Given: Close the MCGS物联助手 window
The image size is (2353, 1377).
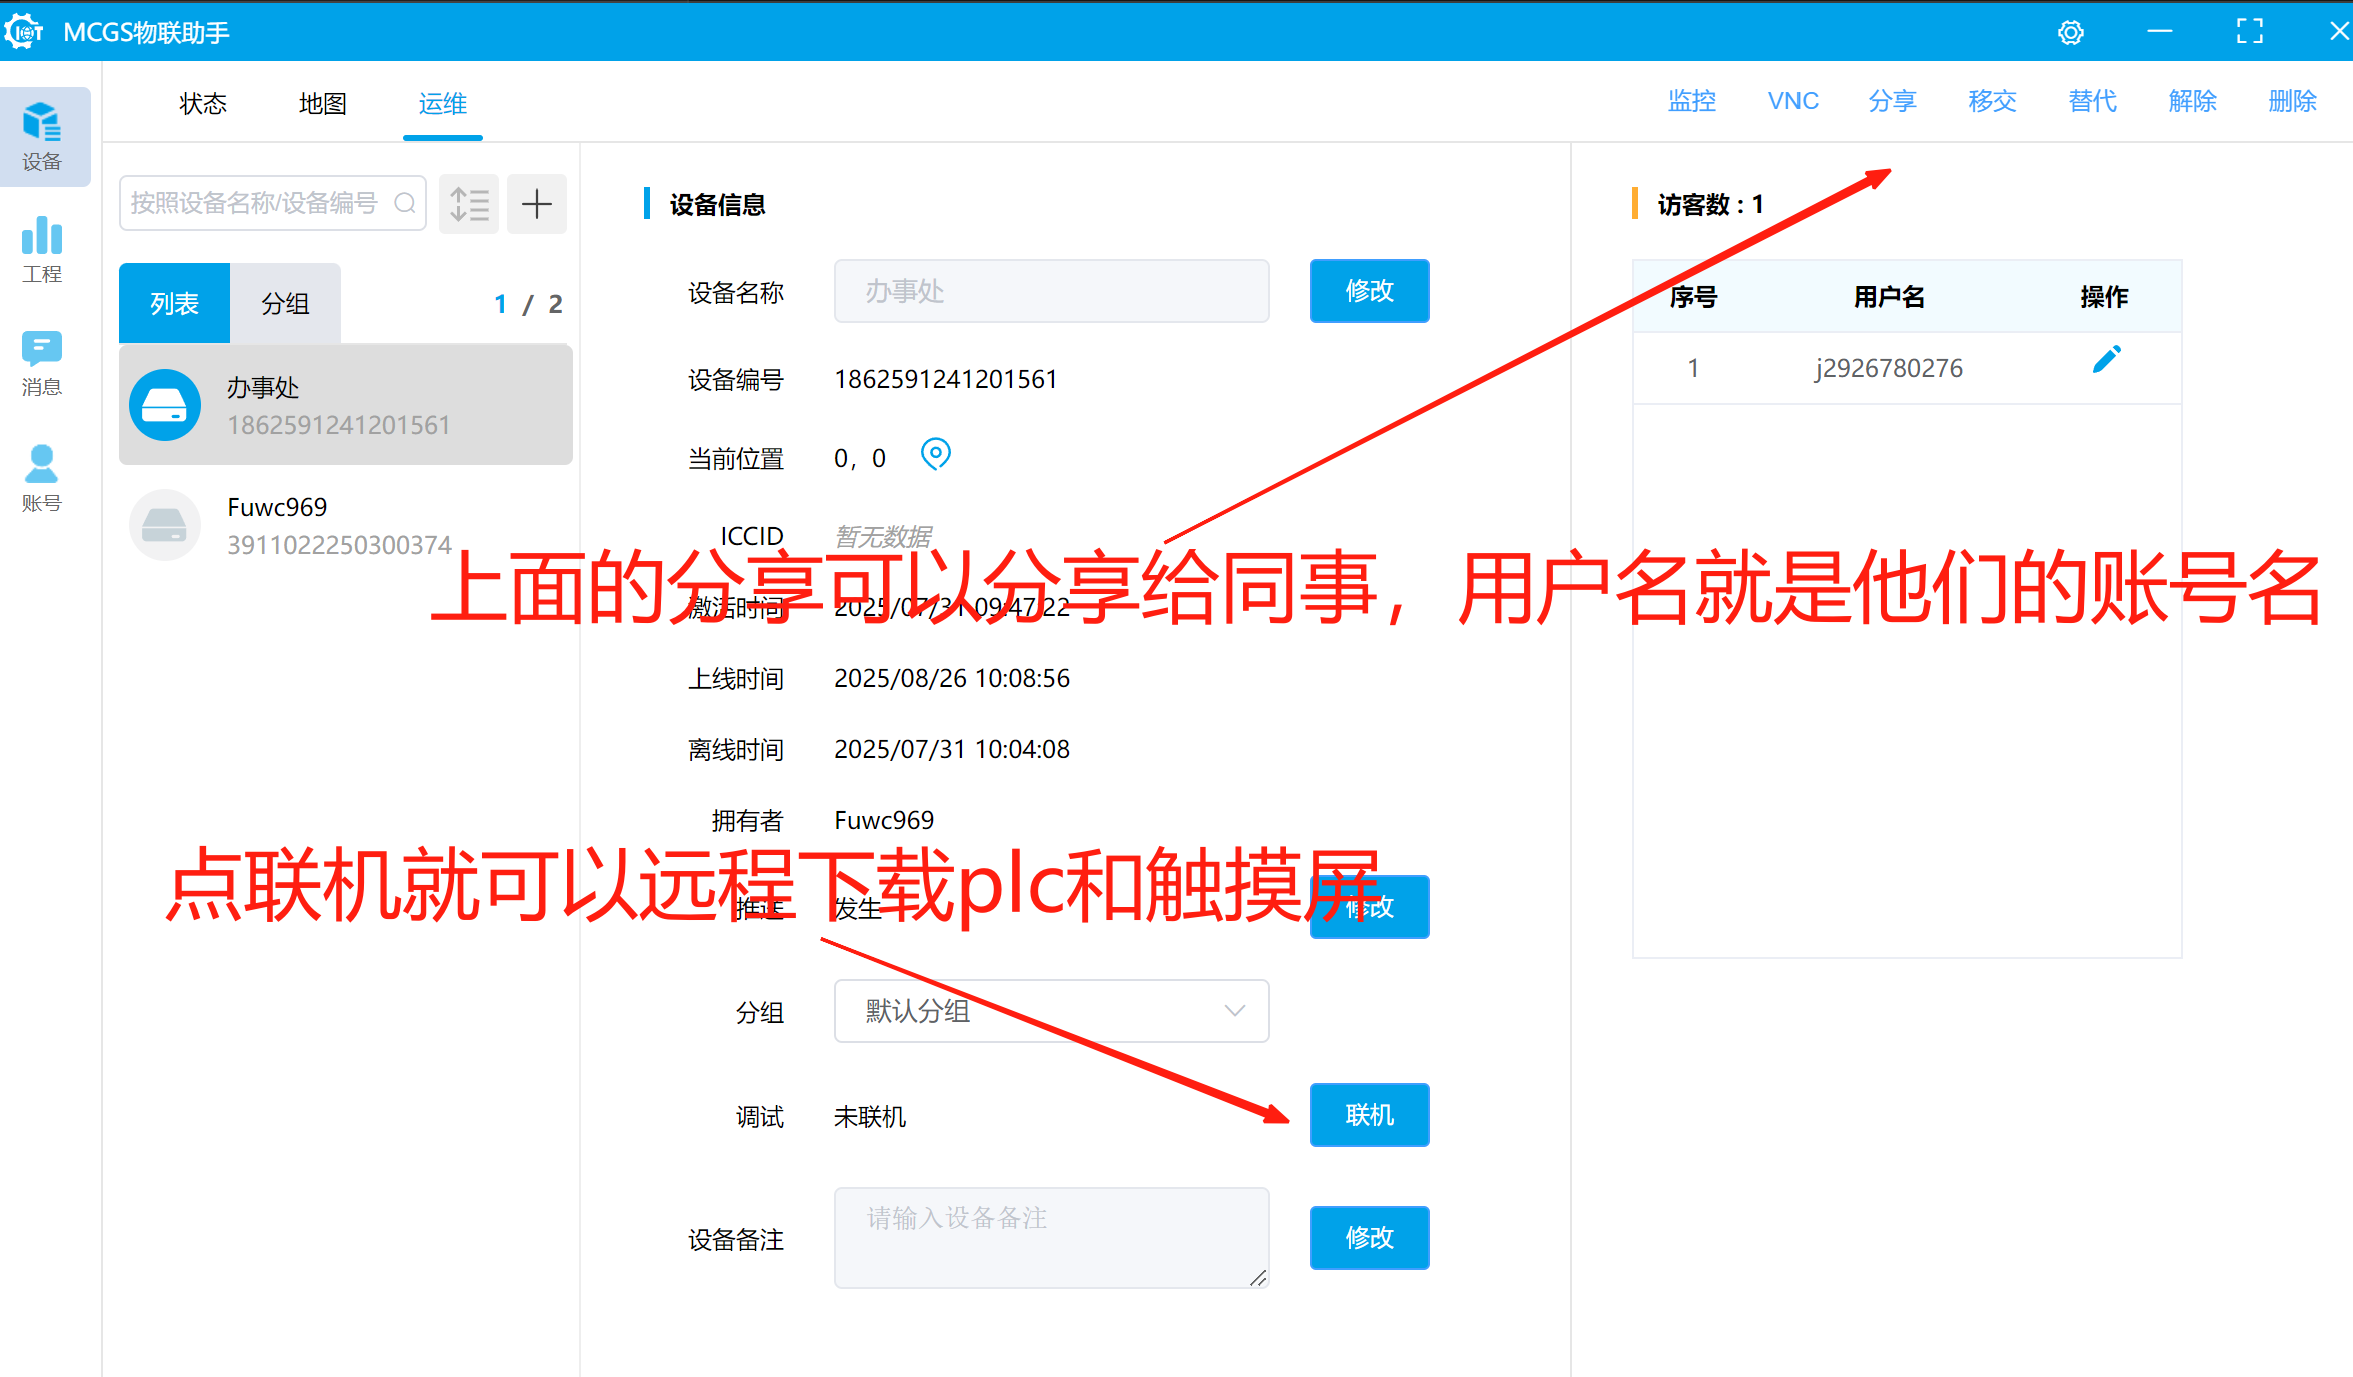Looking at the screenshot, I should click(x=2339, y=32).
